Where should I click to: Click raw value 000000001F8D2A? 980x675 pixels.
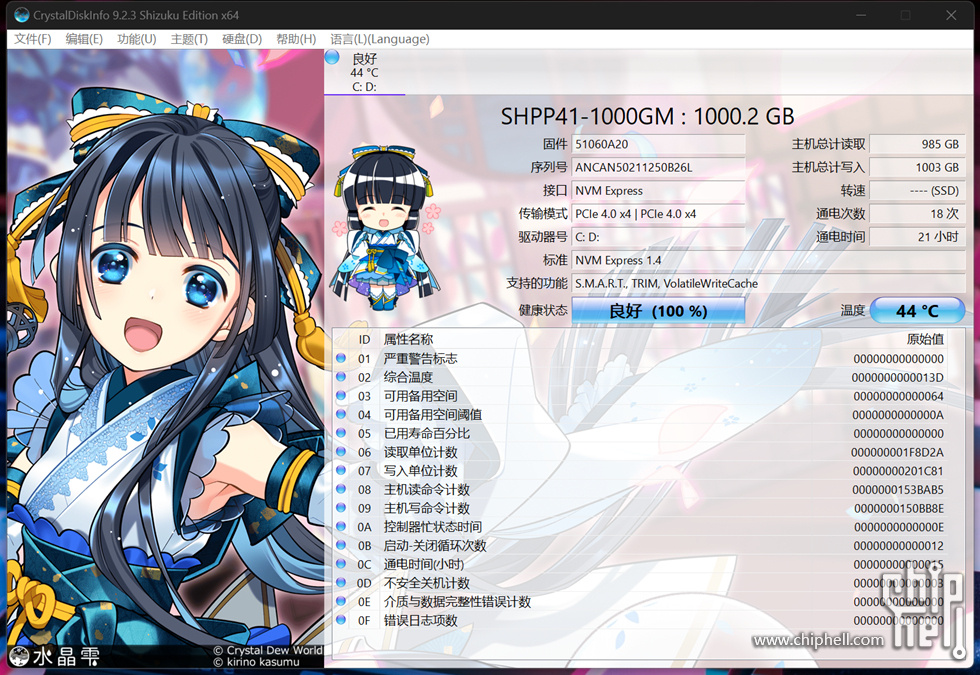pos(898,452)
